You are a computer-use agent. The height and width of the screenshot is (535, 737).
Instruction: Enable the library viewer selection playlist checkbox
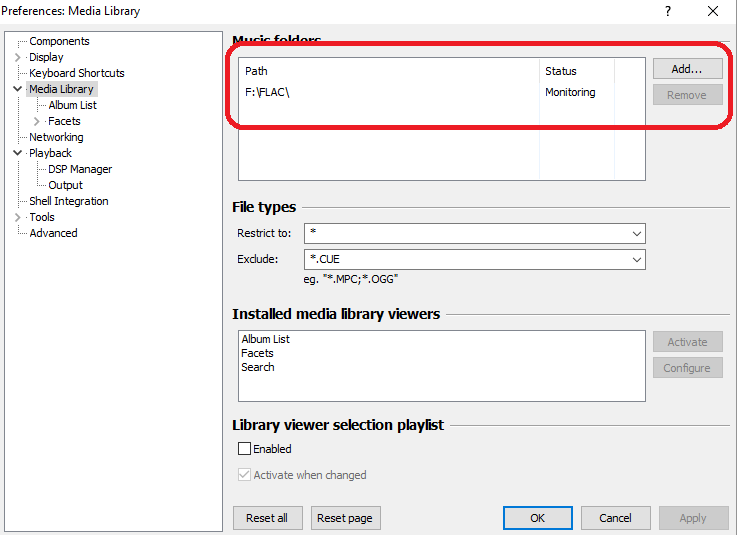tap(245, 449)
